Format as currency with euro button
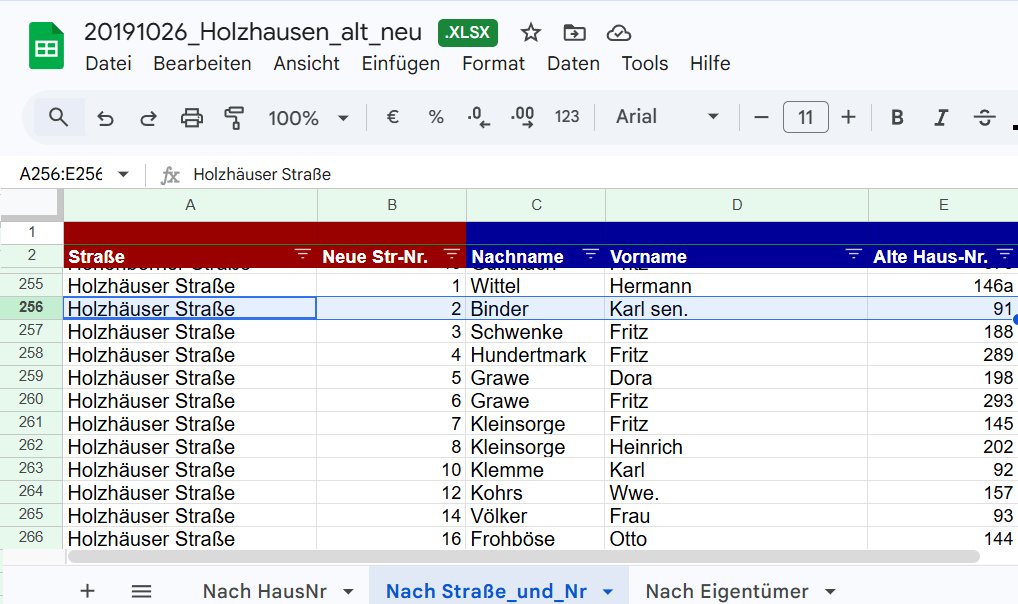 [x=392, y=117]
